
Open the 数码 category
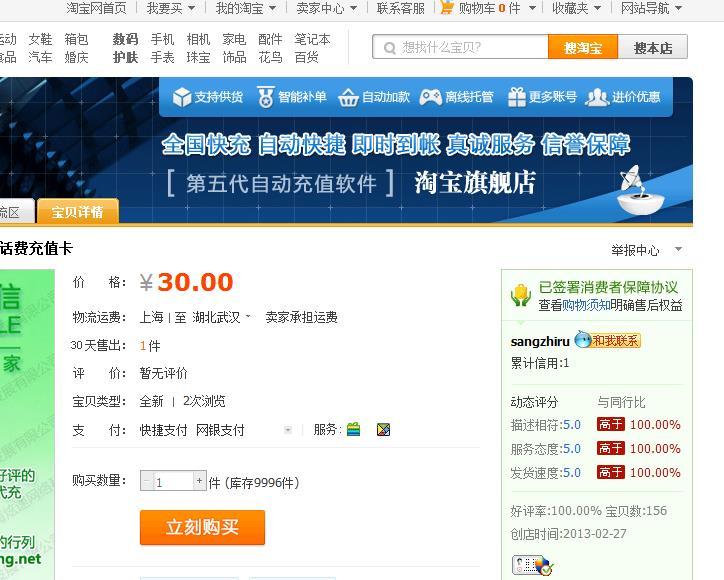coord(125,39)
